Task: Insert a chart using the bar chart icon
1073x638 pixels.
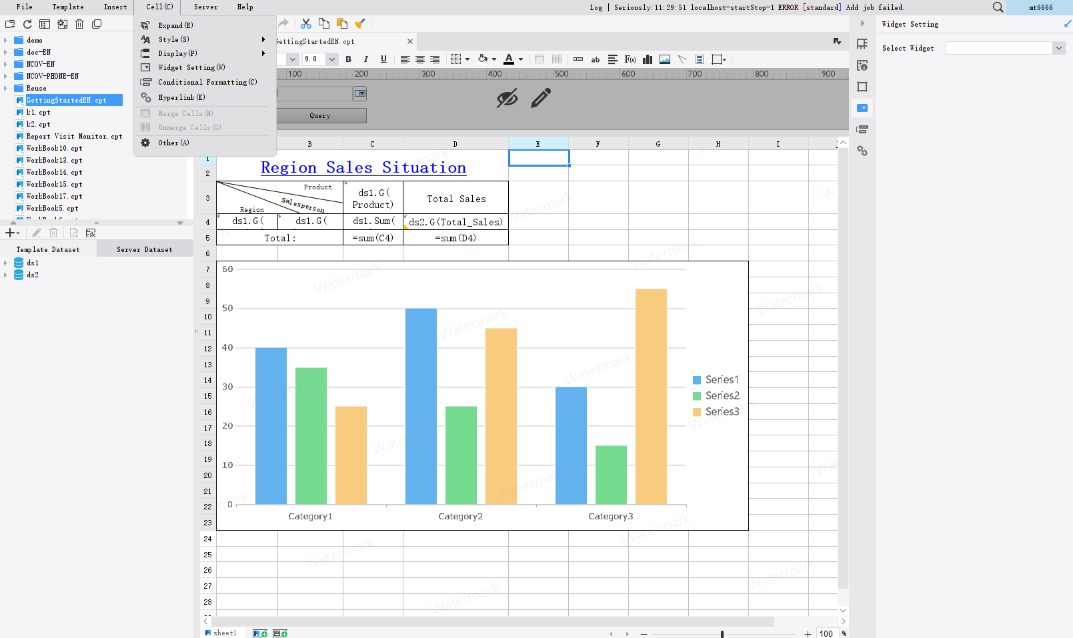Action: pos(647,60)
